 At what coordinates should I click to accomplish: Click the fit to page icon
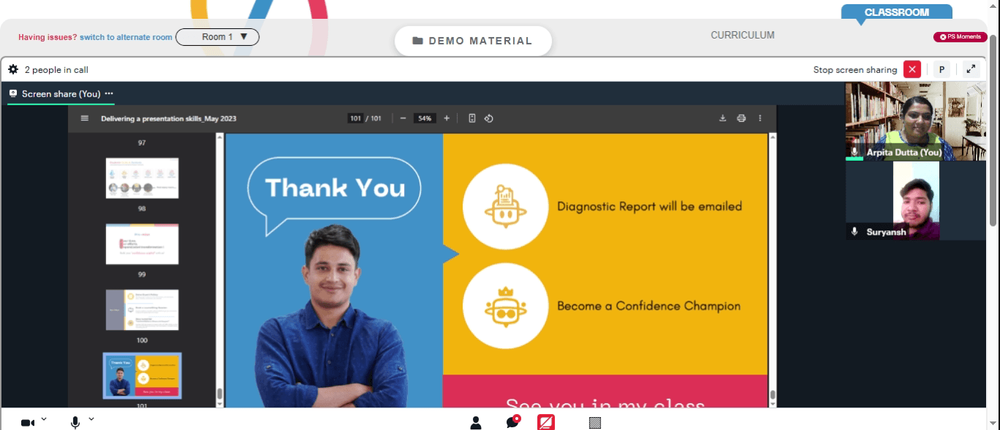pos(472,118)
